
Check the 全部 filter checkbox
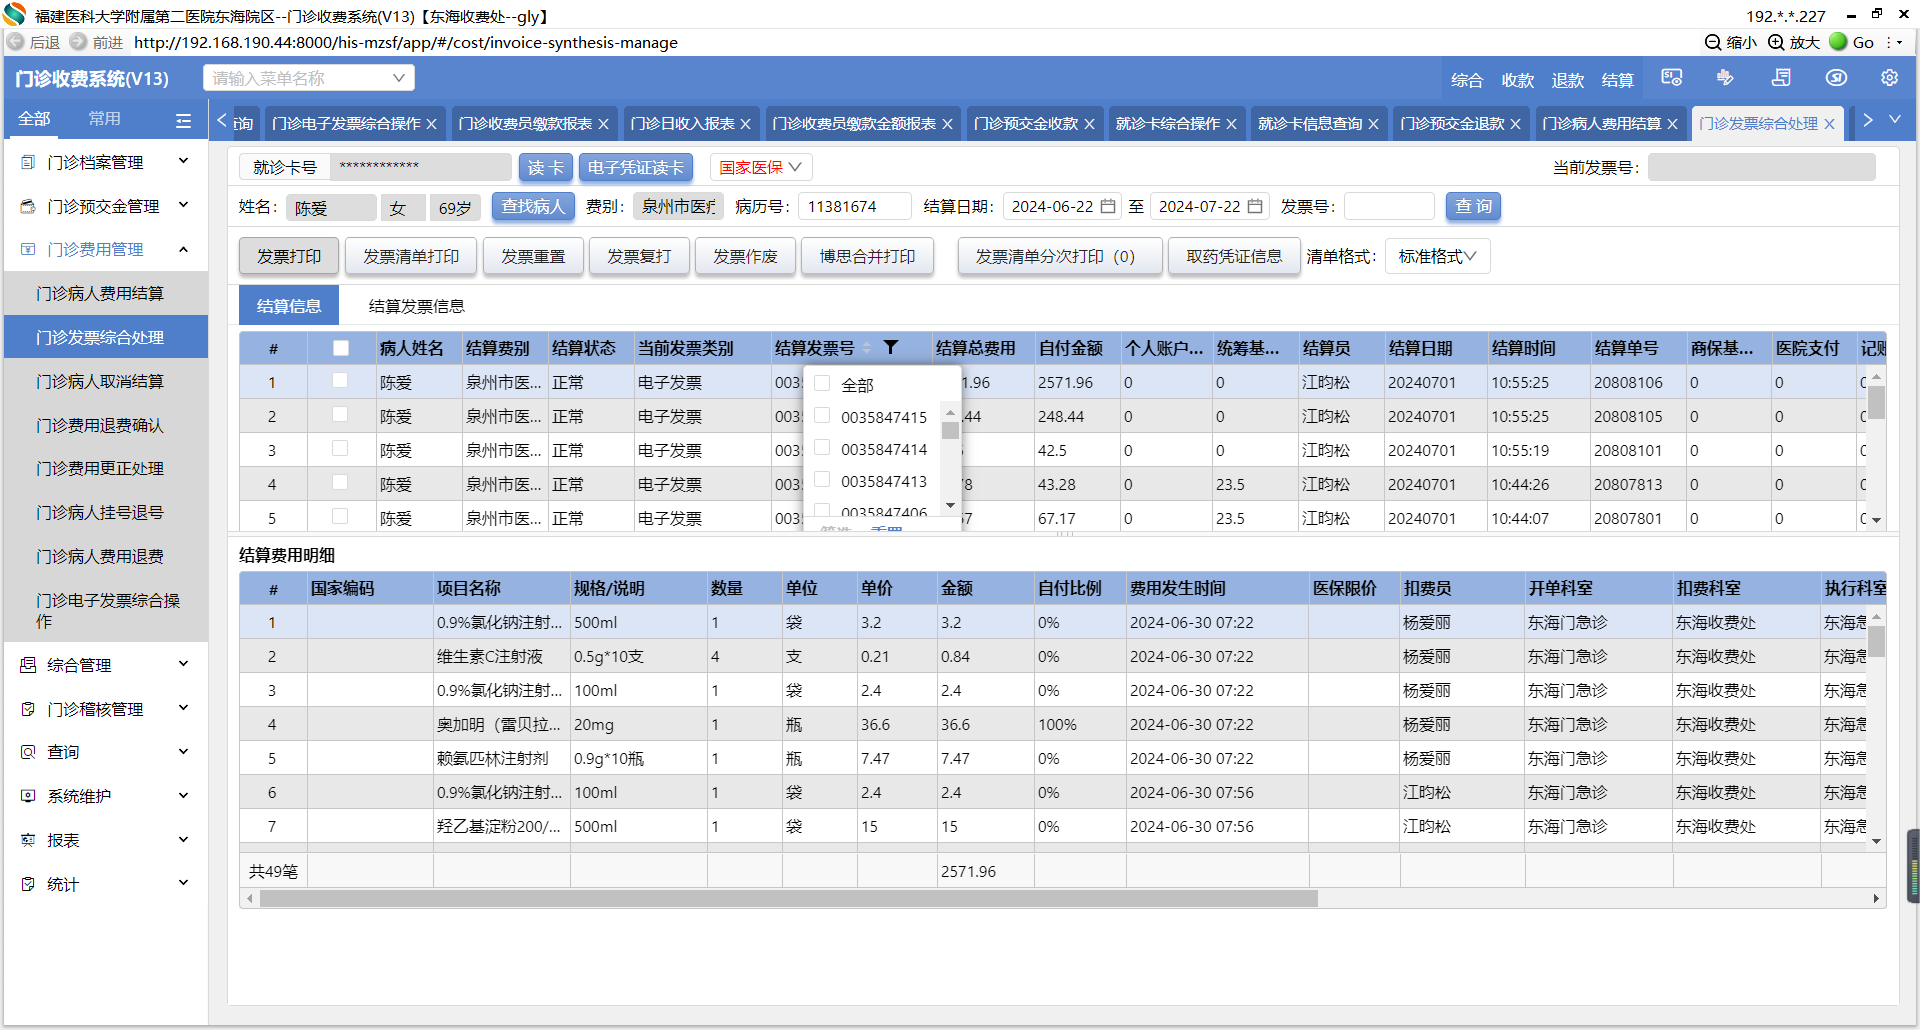point(822,383)
